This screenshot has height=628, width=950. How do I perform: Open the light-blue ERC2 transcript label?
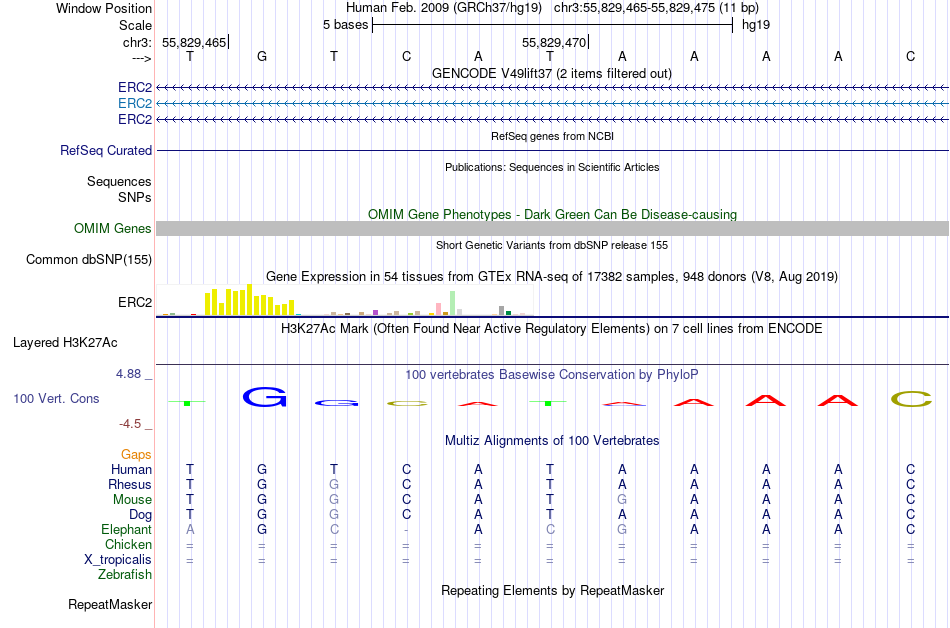pyautogui.click(x=135, y=104)
